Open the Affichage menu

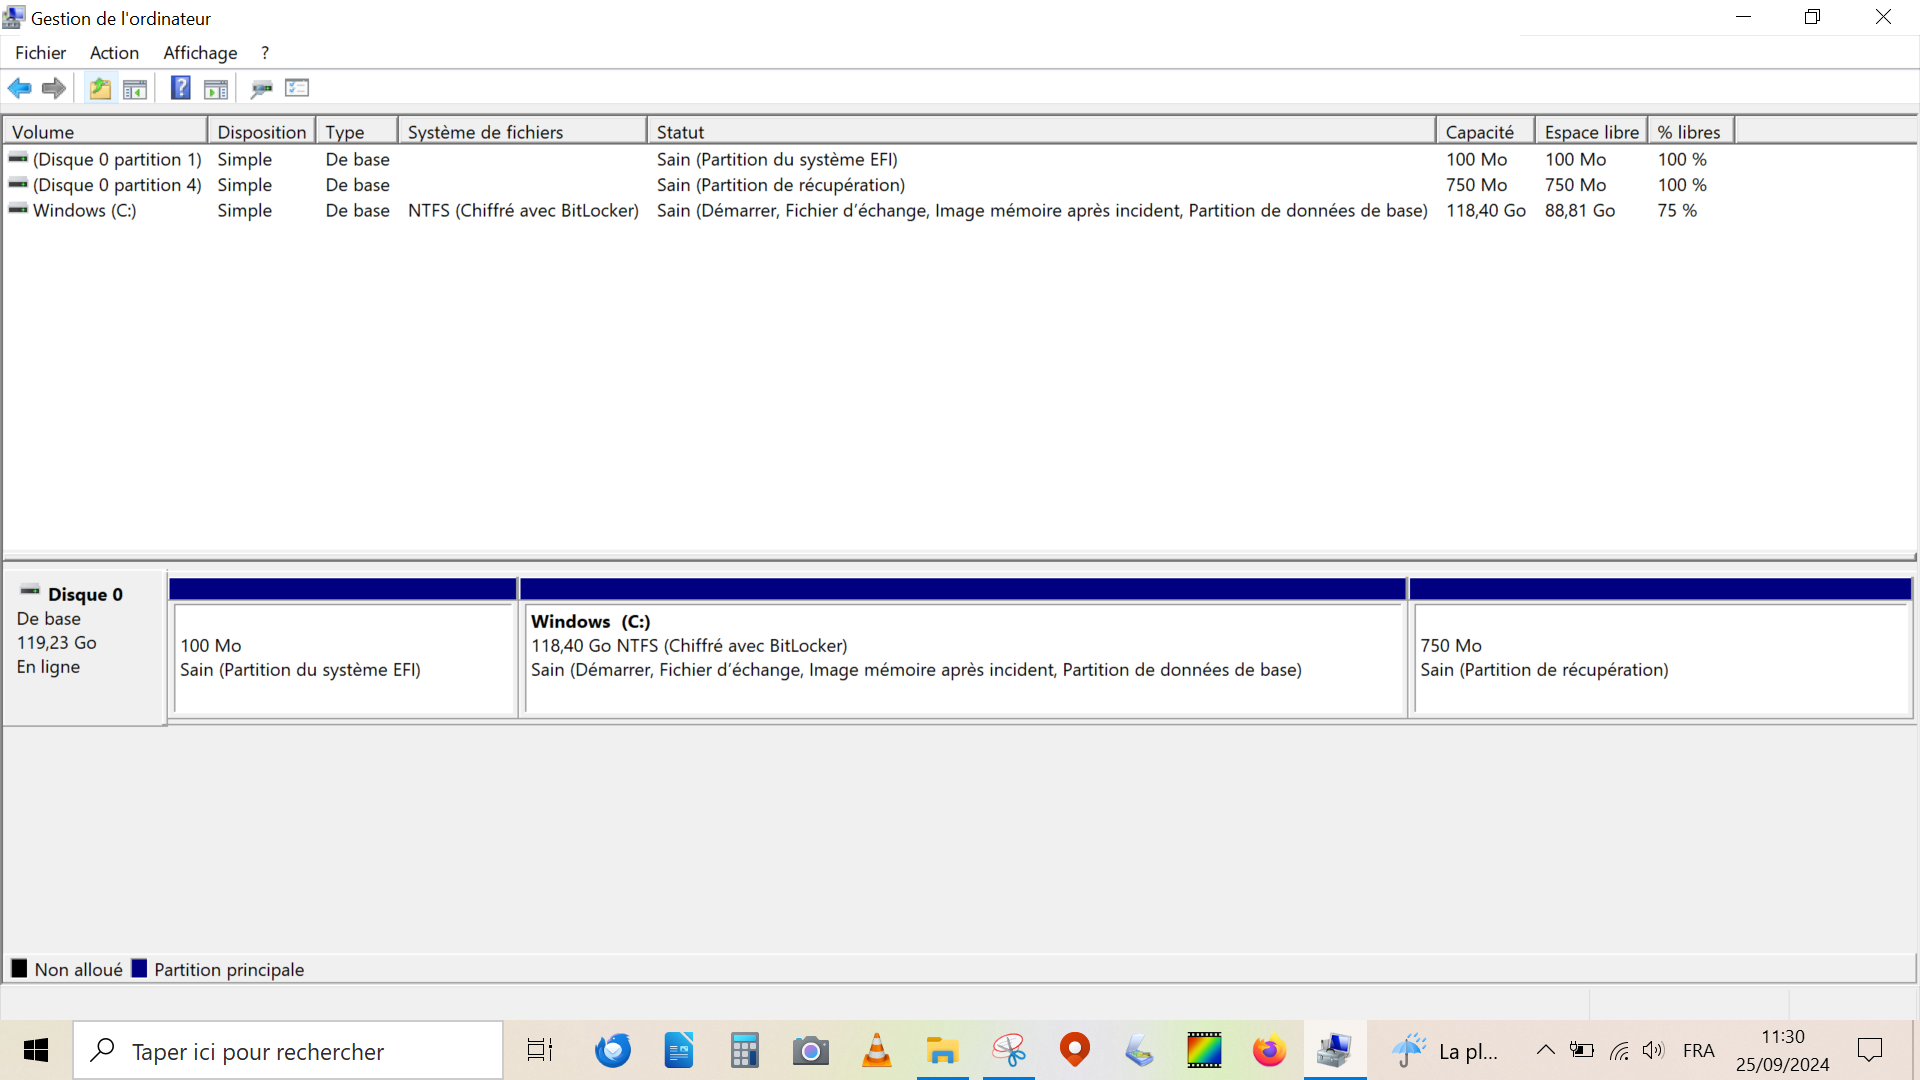(x=200, y=53)
